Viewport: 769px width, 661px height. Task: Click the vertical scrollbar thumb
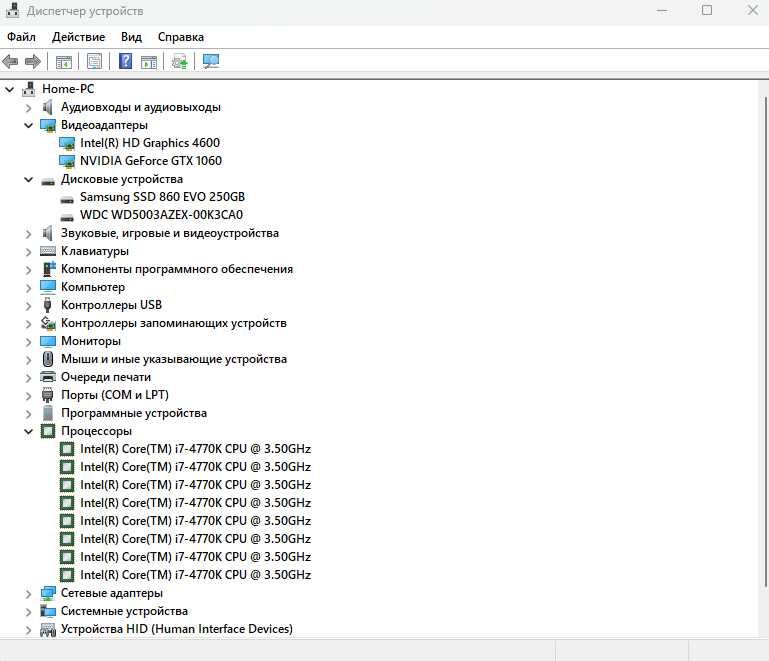[x=765, y=341]
